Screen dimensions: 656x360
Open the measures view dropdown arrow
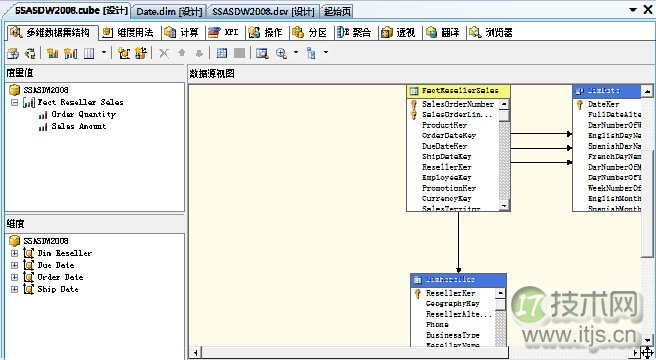pyautogui.click(x=104, y=52)
